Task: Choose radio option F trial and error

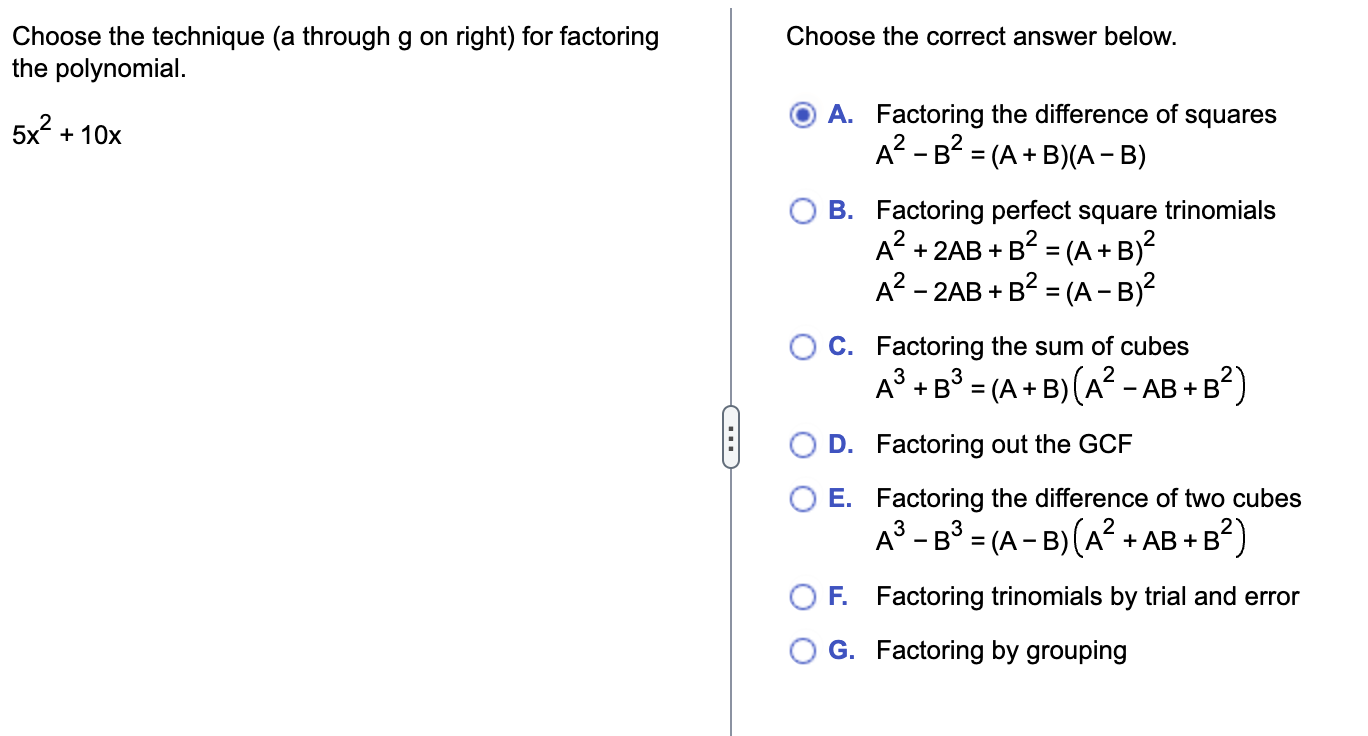Action: click(804, 597)
